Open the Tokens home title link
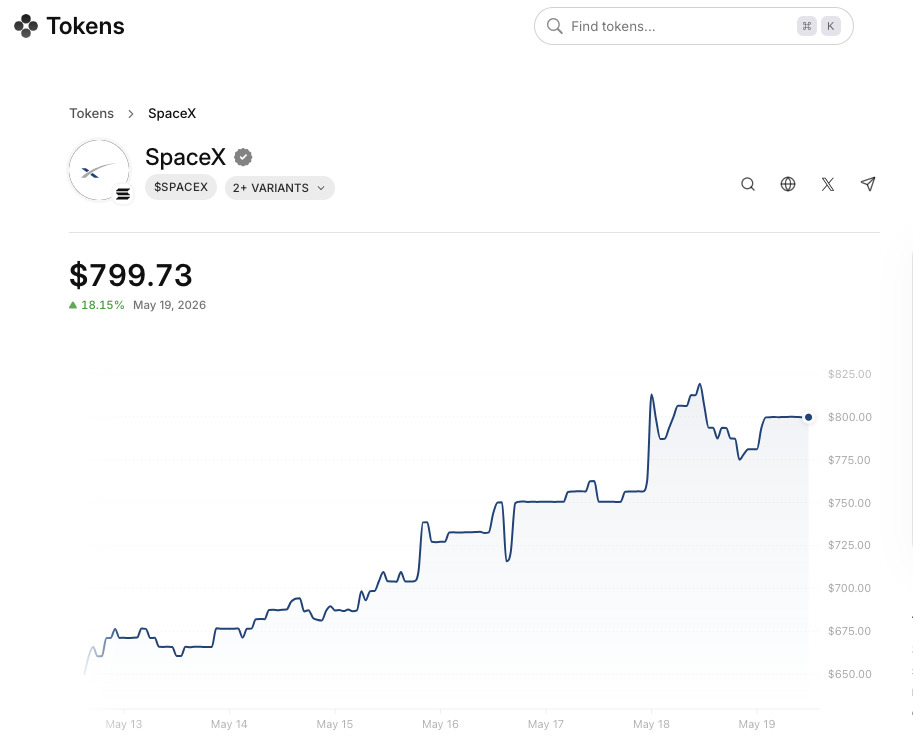The height and width of the screenshot is (749, 913). point(86,26)
